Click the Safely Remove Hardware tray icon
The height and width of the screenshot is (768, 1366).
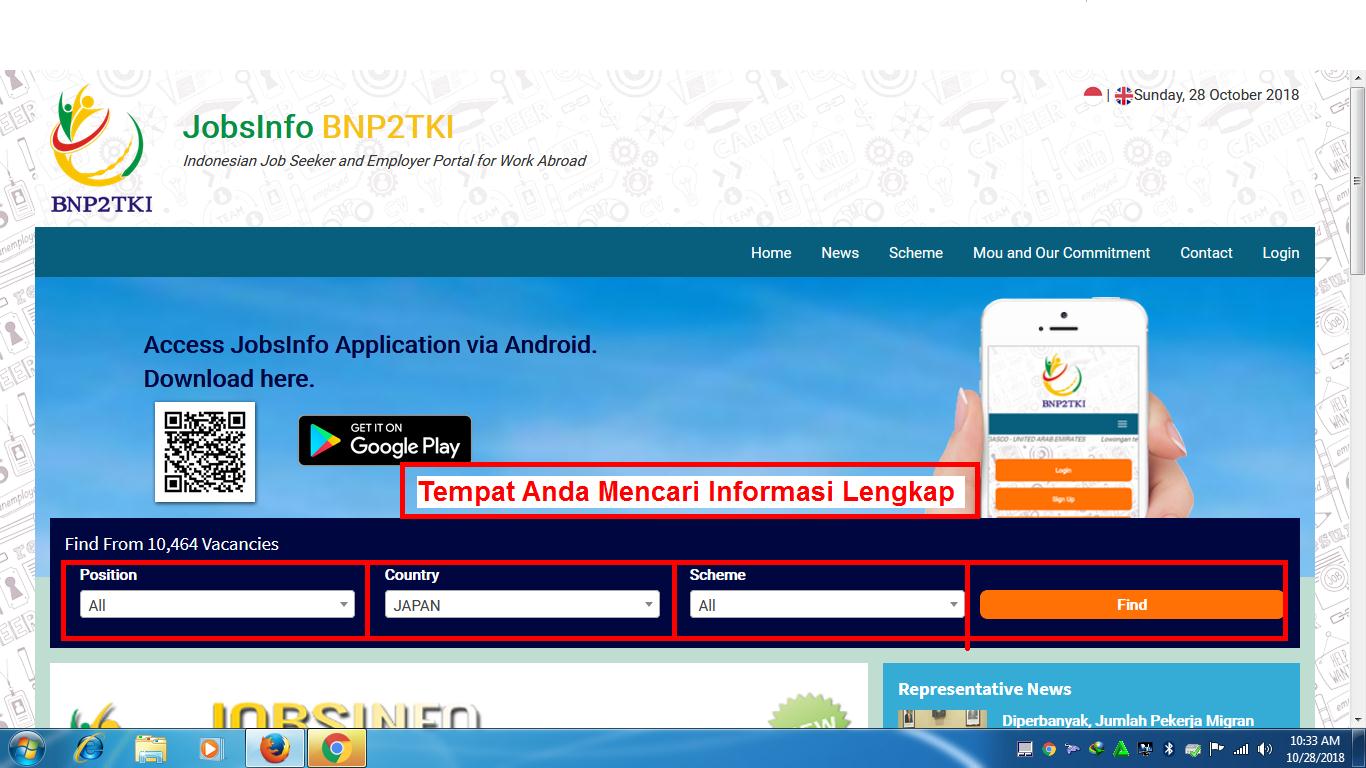pos(1193,749)
